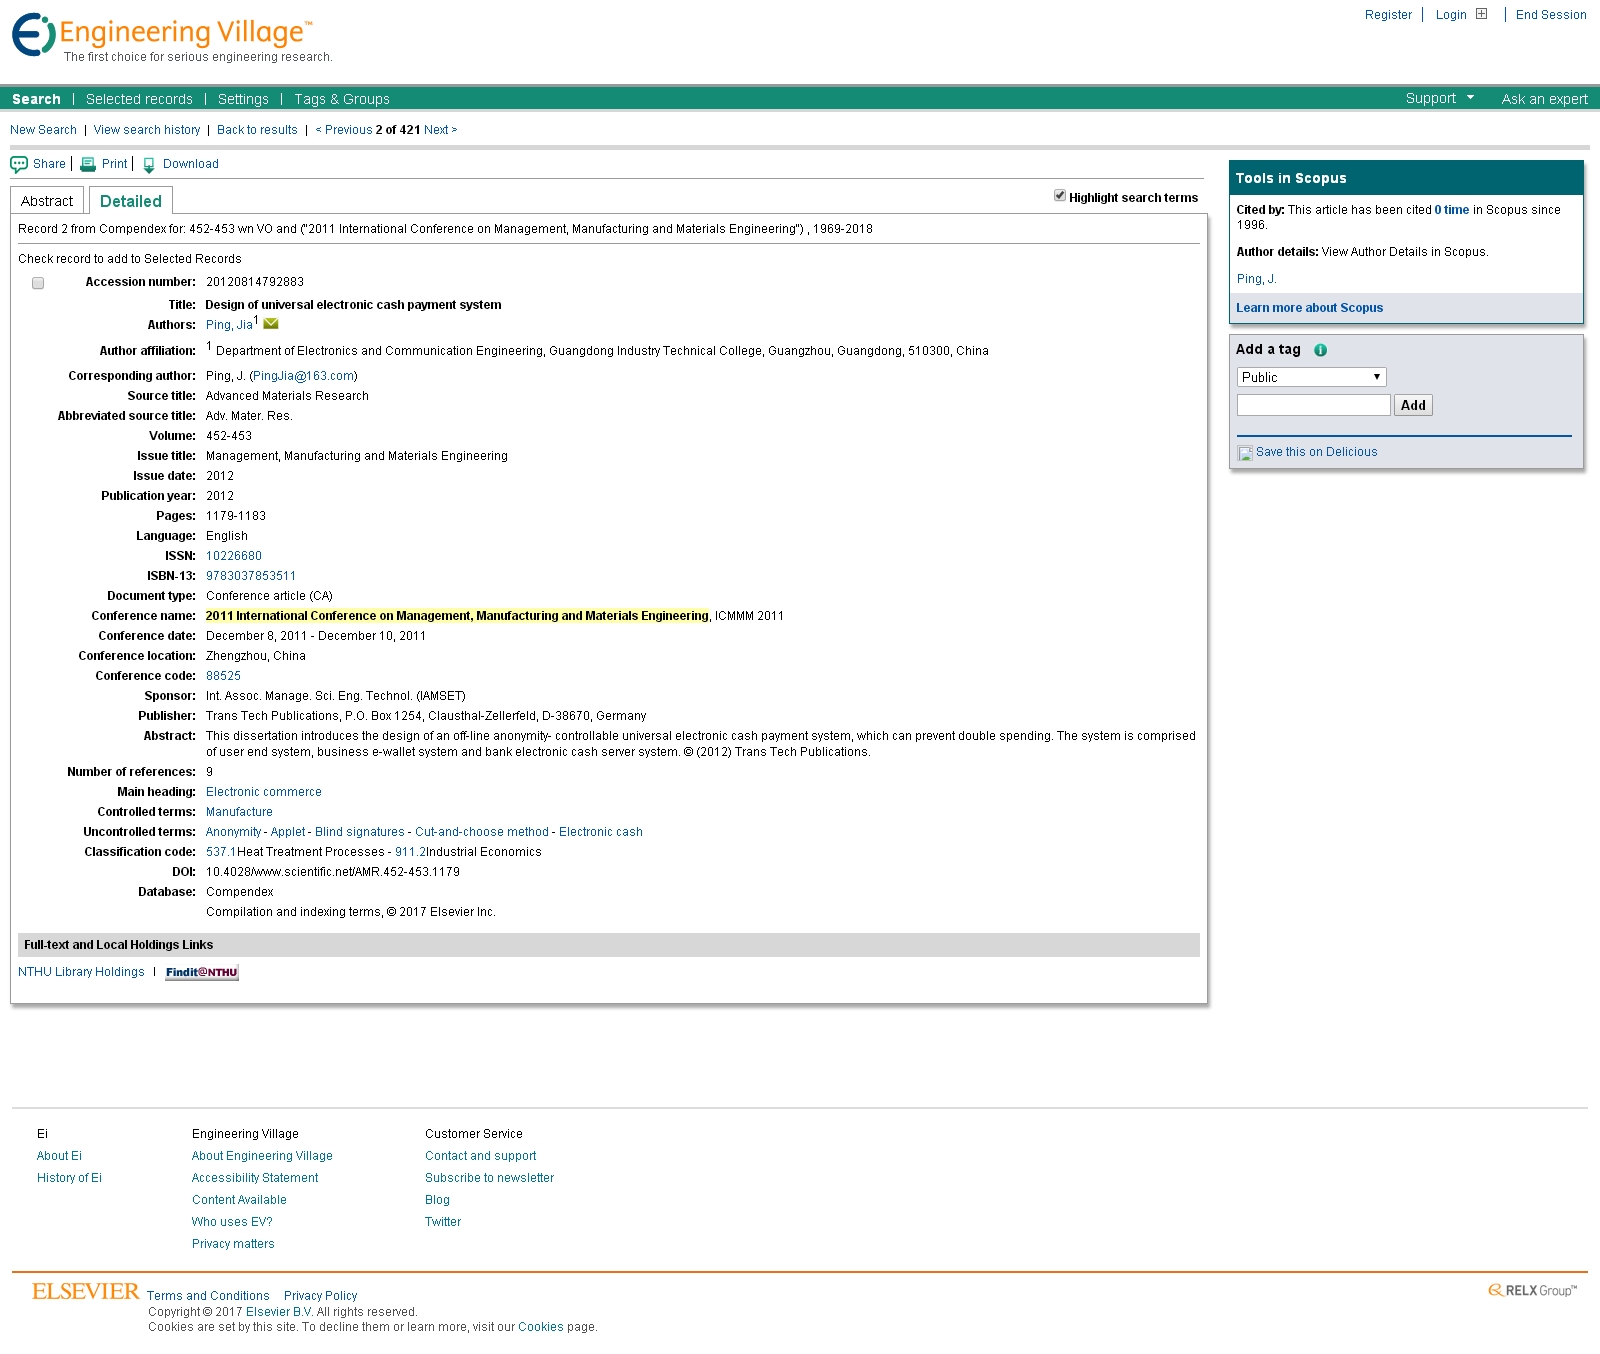Click the Delicious bookmark icon
1600x1354 pixels.
(x=1245, y=453)
